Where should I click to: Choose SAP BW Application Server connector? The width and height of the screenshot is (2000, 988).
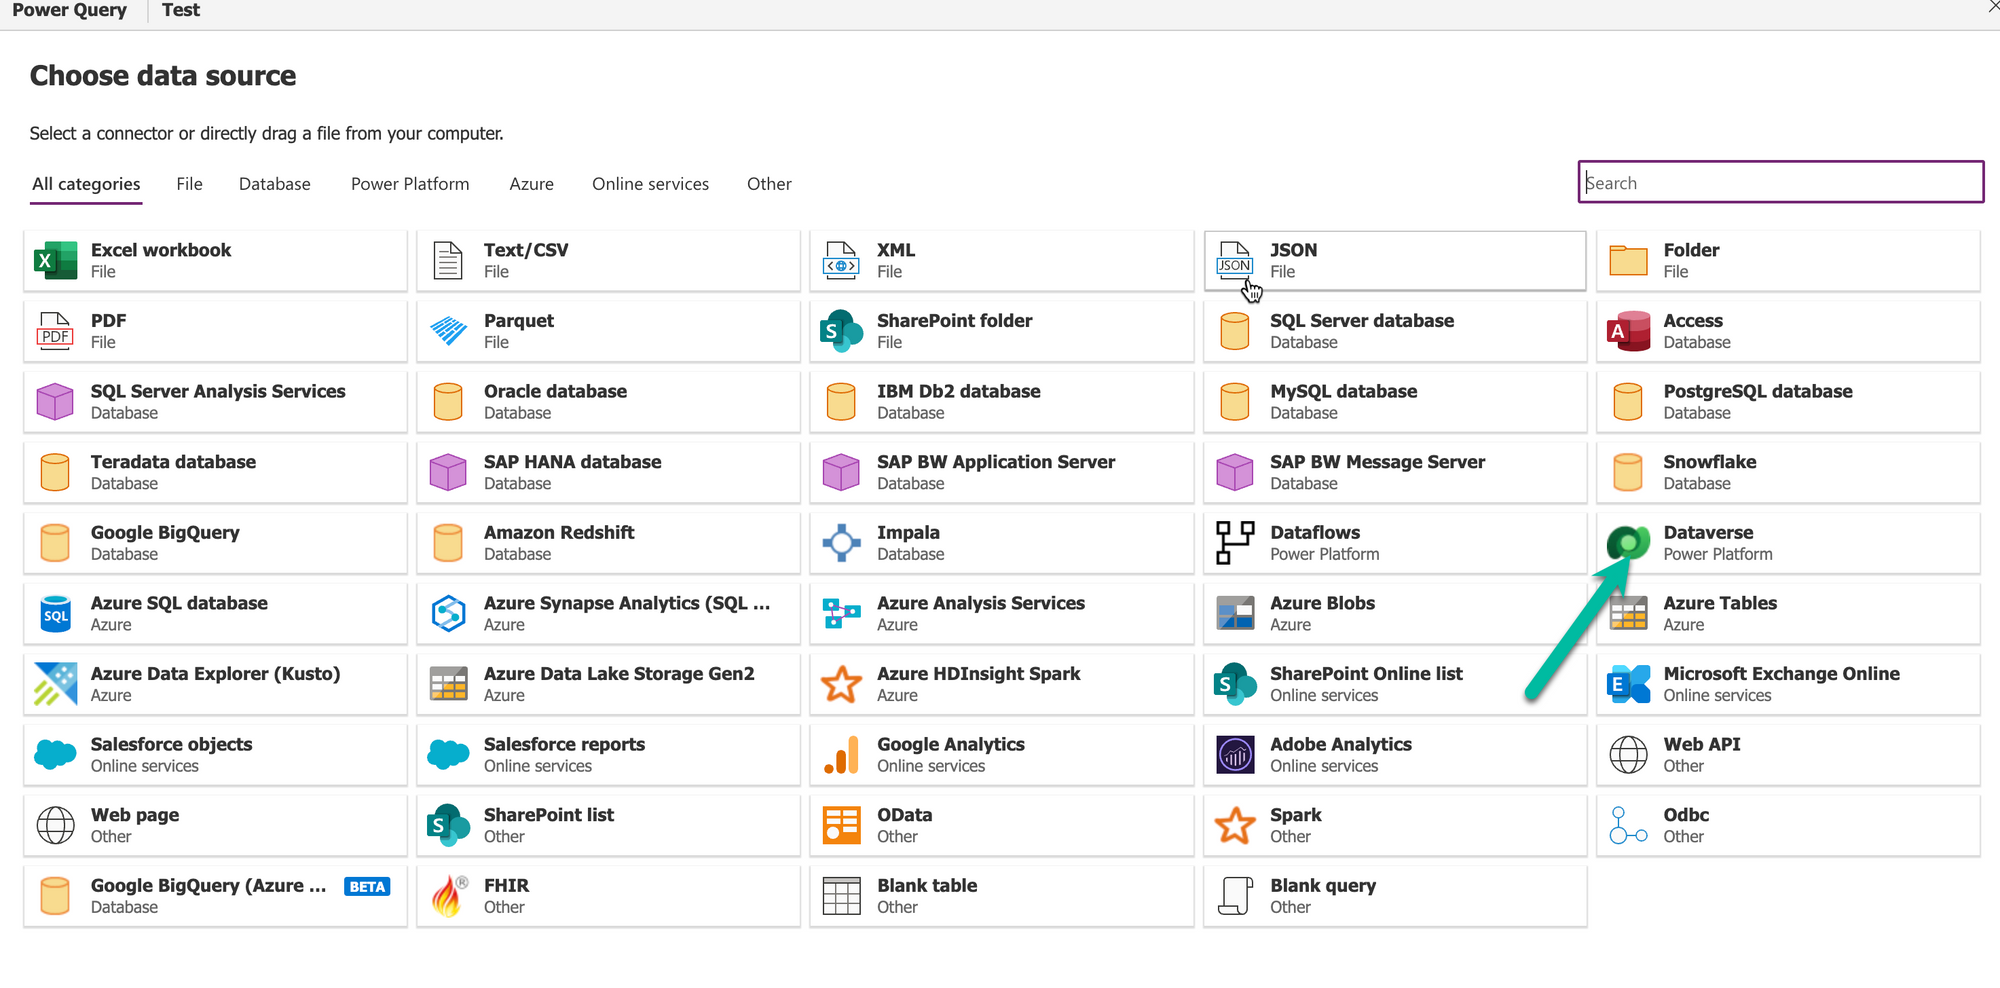1001,472
